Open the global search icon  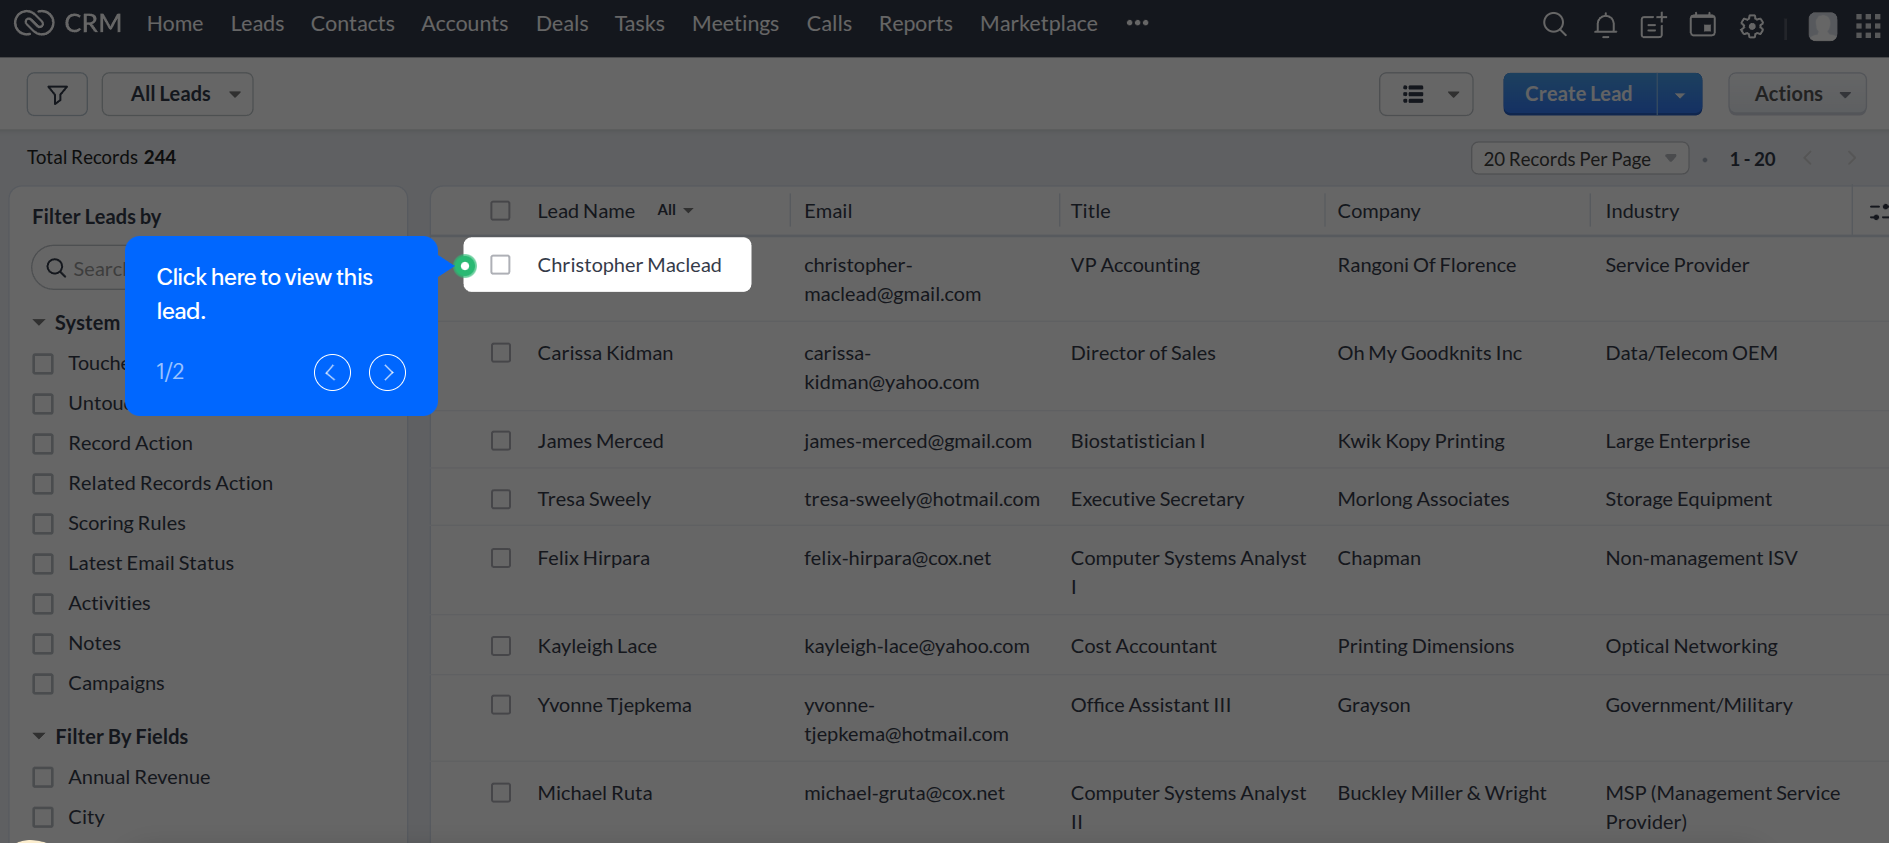point(1554,24)
